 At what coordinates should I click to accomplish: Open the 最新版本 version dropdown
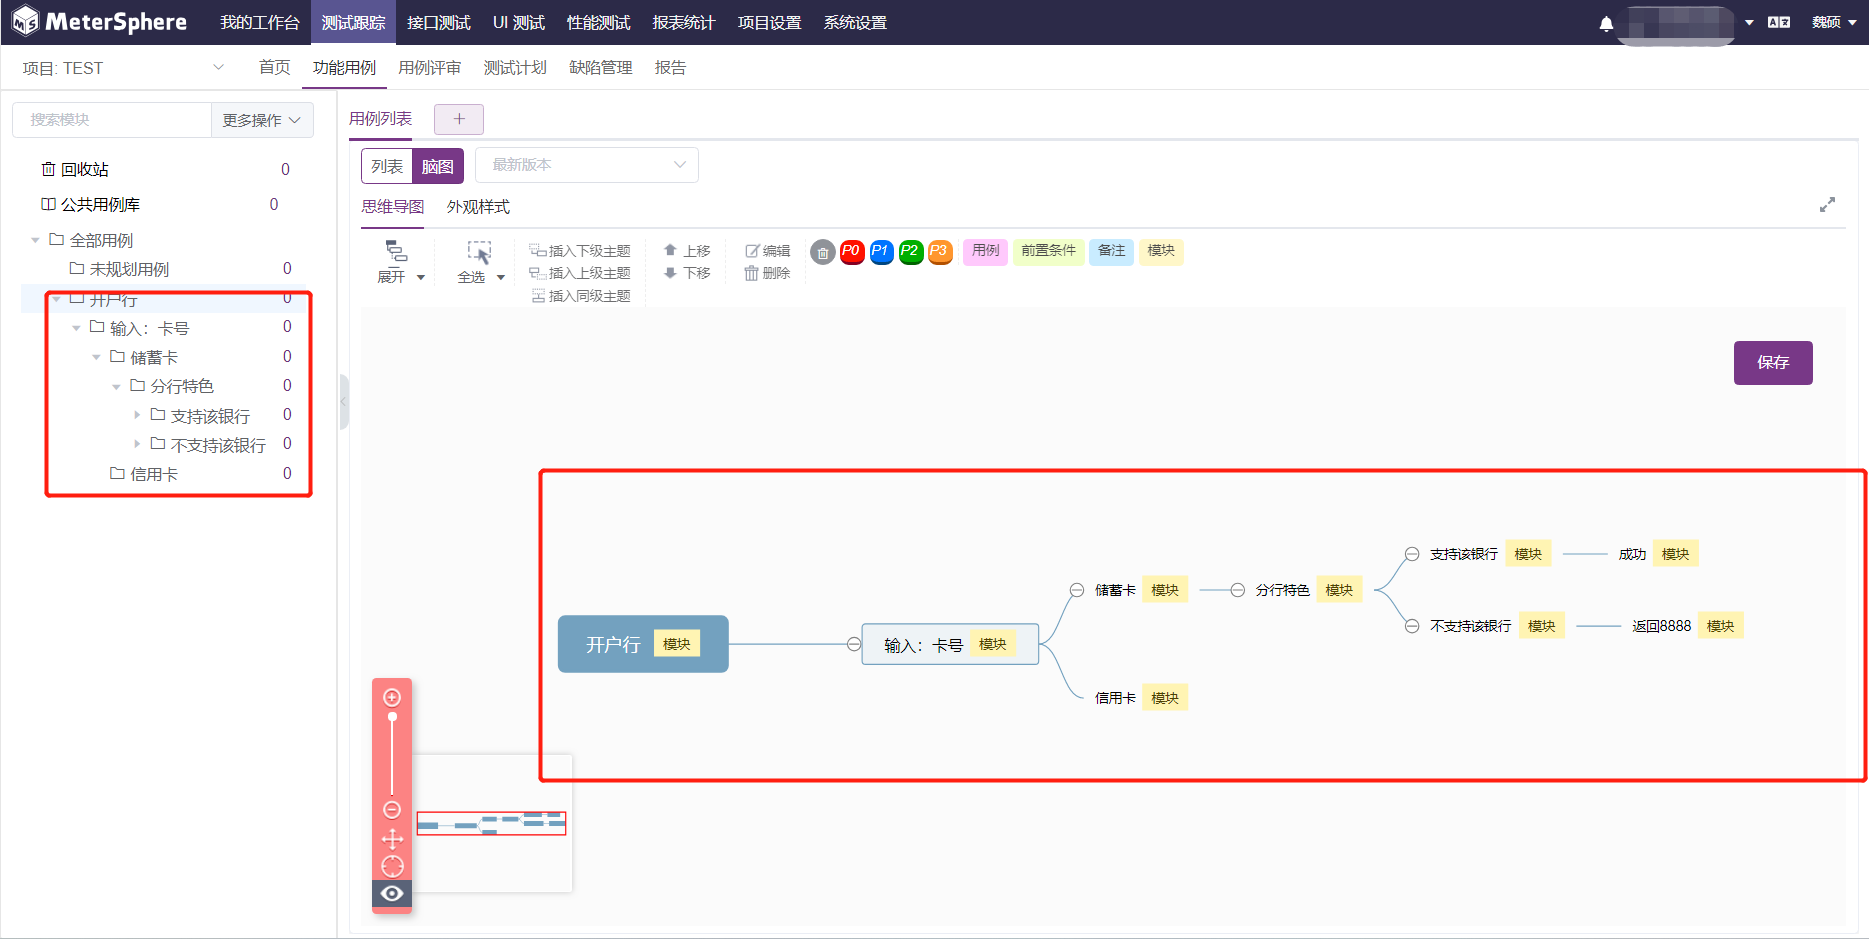coord(586,165)
